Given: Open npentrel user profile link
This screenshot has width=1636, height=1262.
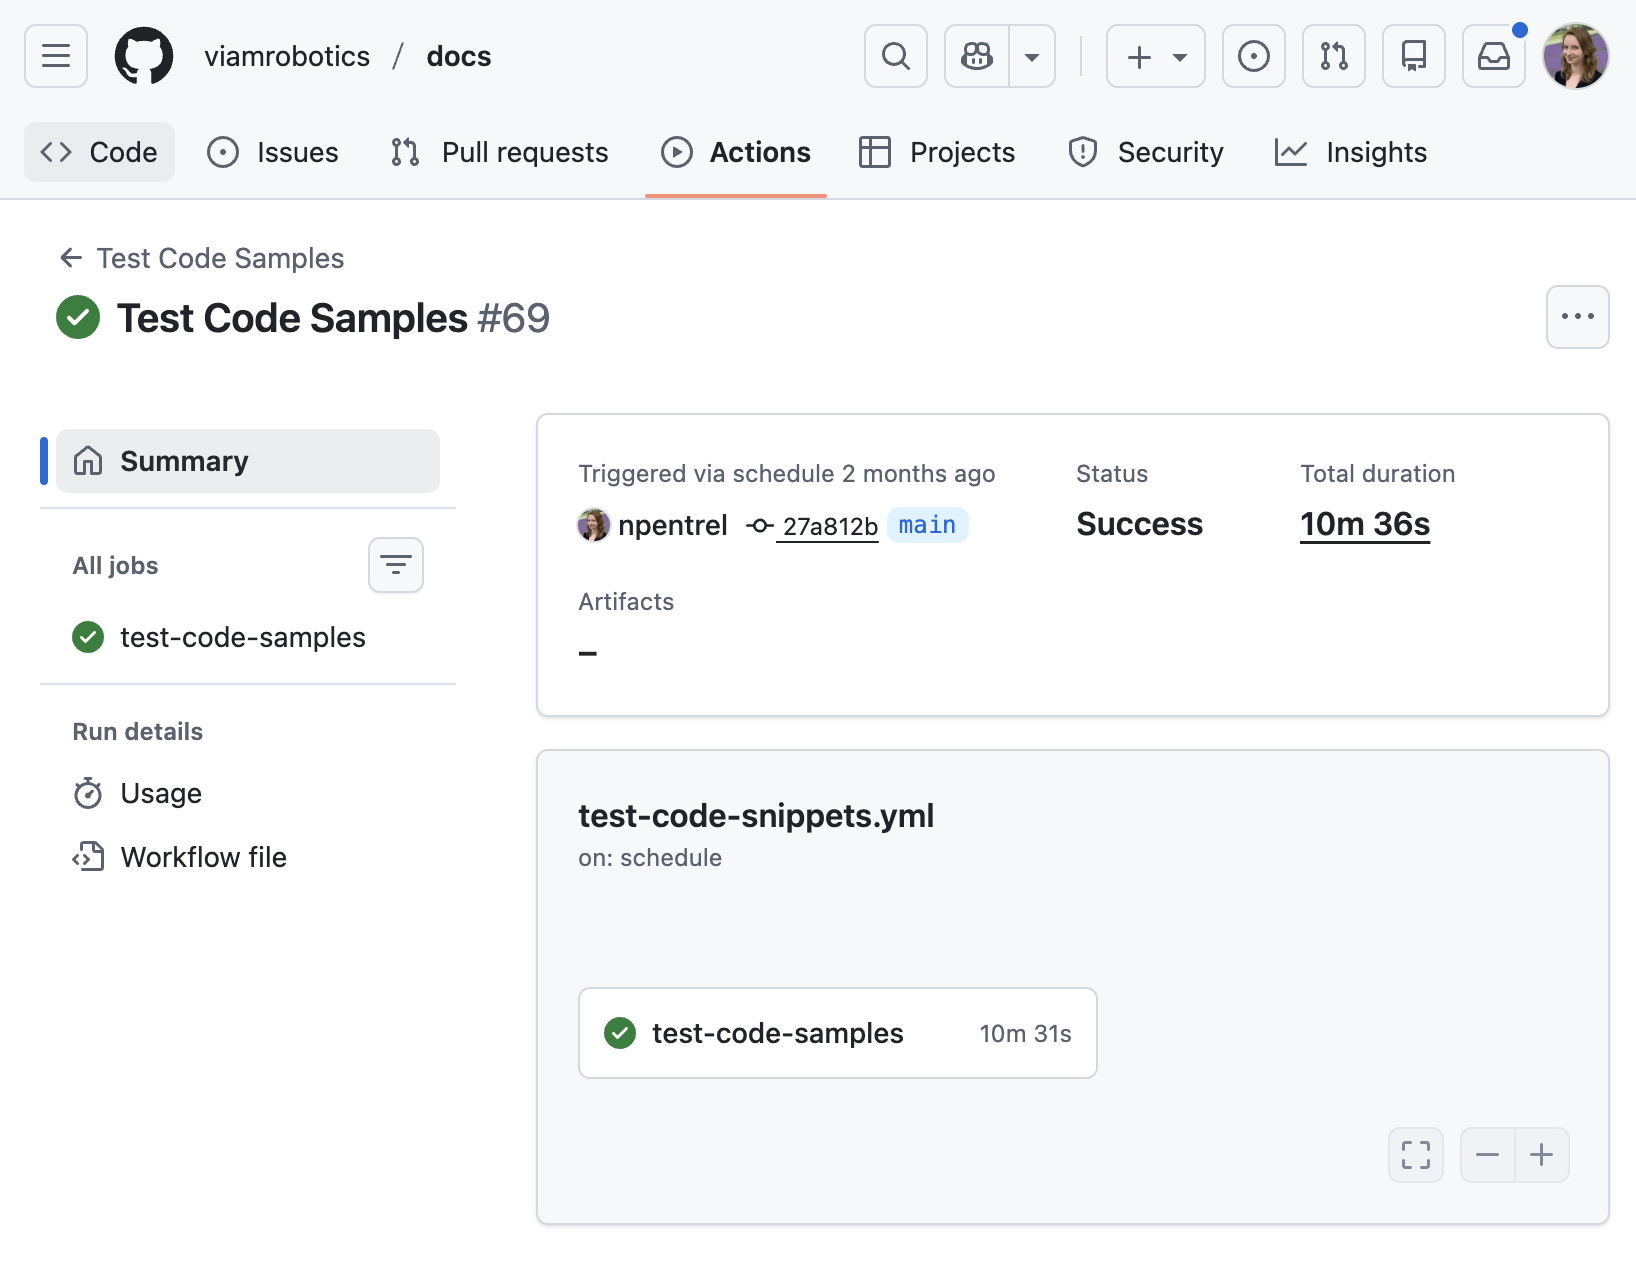Looking at the screenshot, I should click(x=672, y=525).
